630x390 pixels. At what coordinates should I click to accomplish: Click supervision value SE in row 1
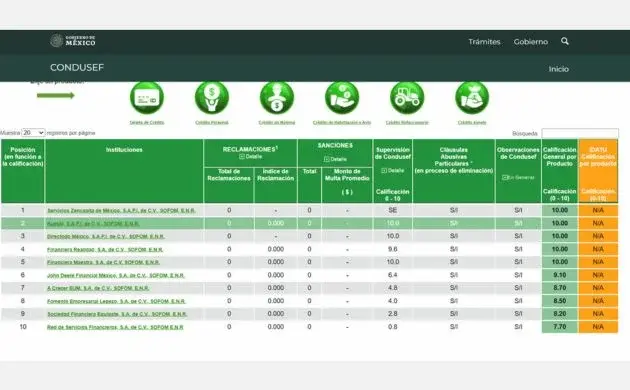pos(393,210)
